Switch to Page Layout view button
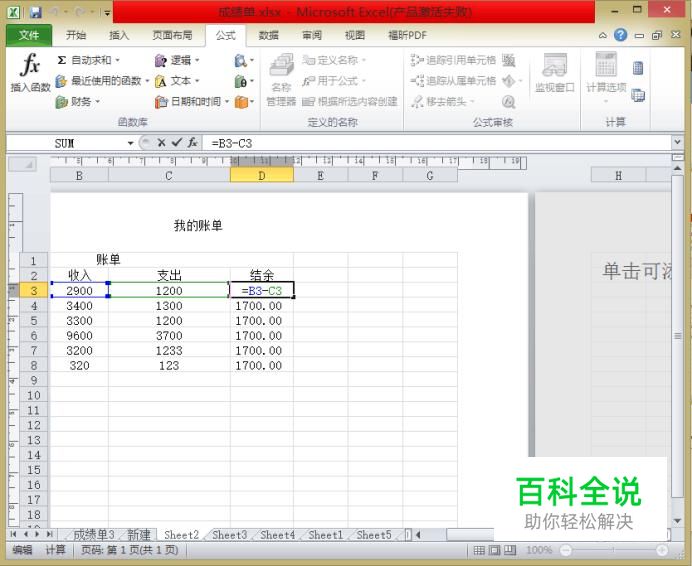The width and height of the screenshot is (692, 566). tap(495, 550)
